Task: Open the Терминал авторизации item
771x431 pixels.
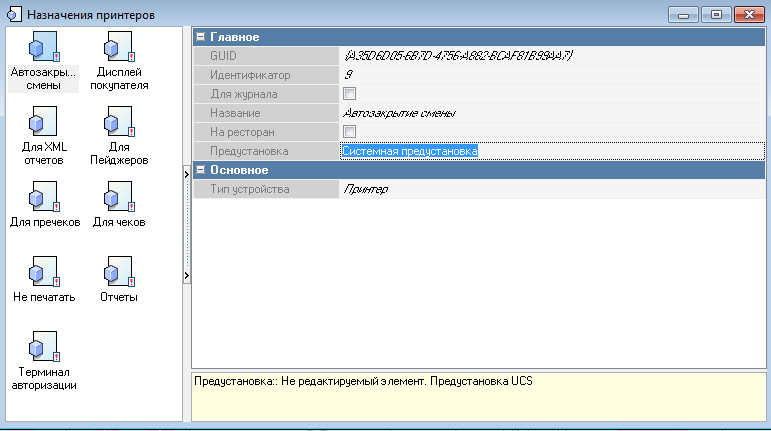Action: (44, 349)
